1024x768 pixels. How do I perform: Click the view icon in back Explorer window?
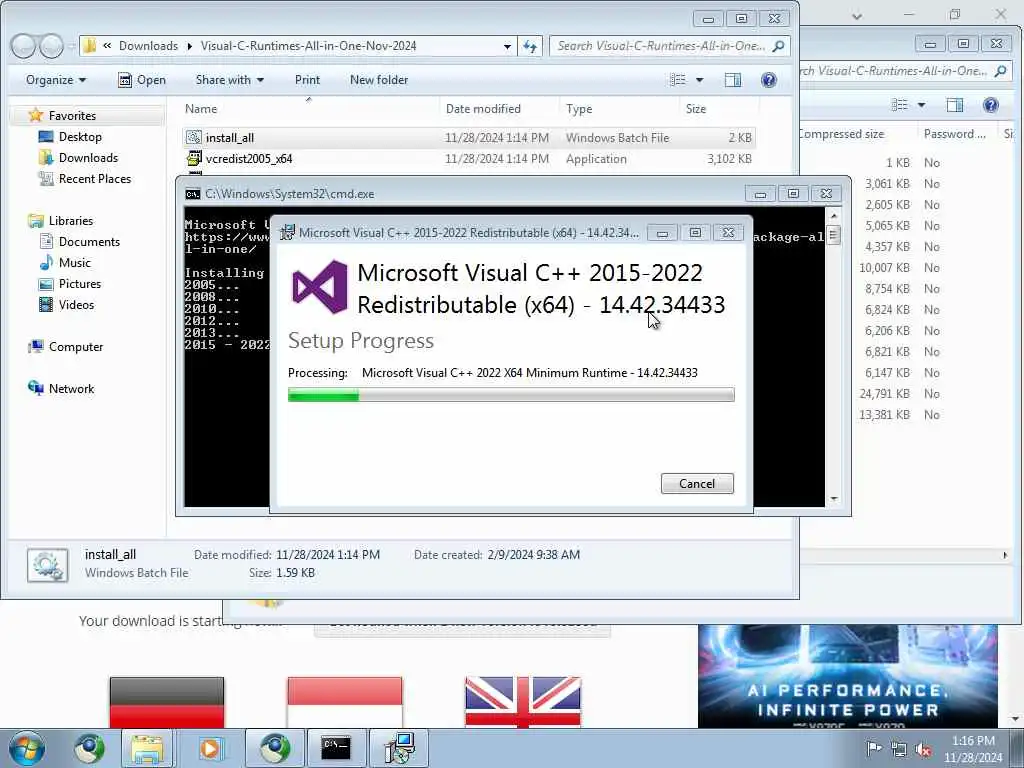(900, 105)
